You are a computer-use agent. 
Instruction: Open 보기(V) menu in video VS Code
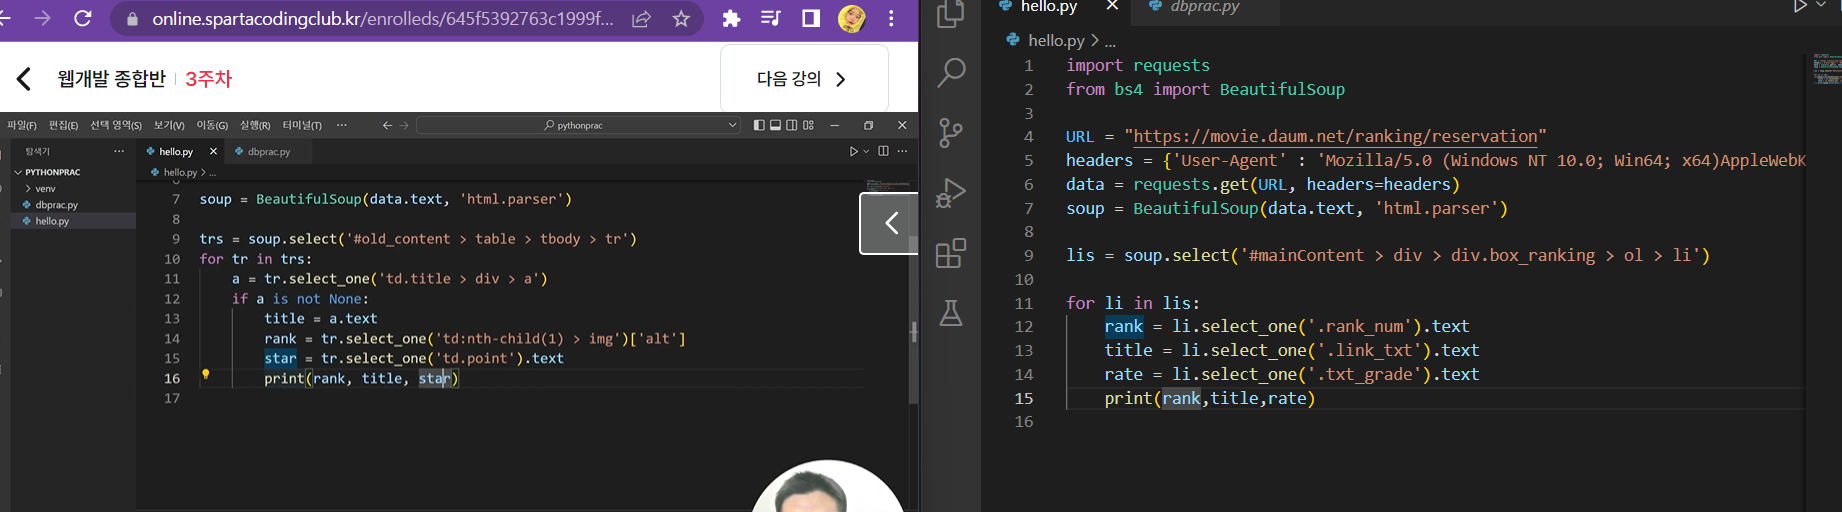click(169, 125)
